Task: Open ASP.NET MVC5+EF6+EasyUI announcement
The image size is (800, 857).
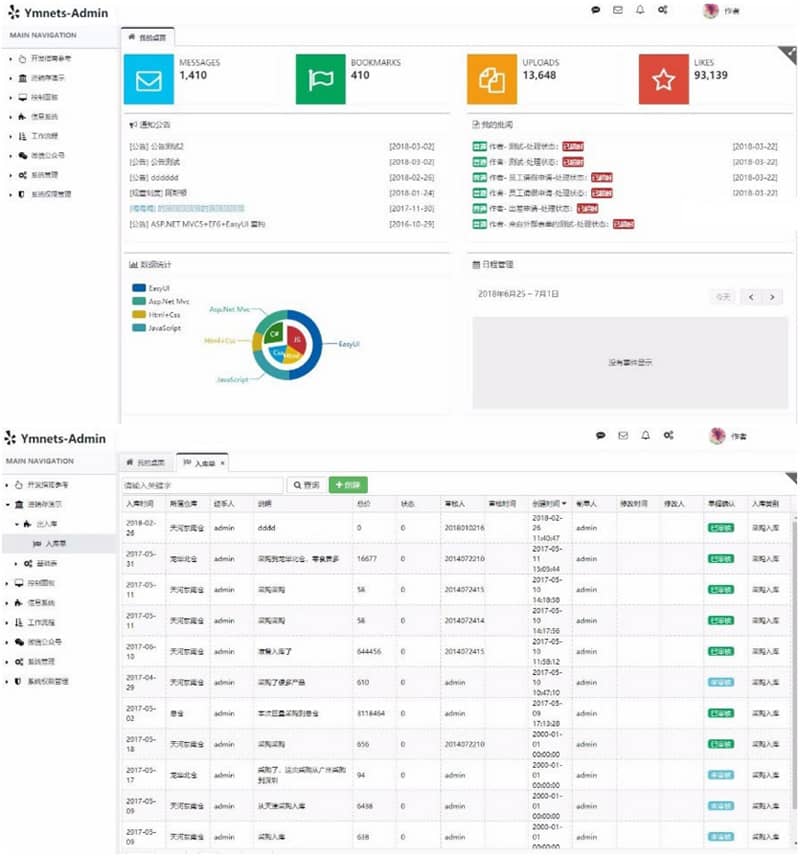Action: coord(197,225)
